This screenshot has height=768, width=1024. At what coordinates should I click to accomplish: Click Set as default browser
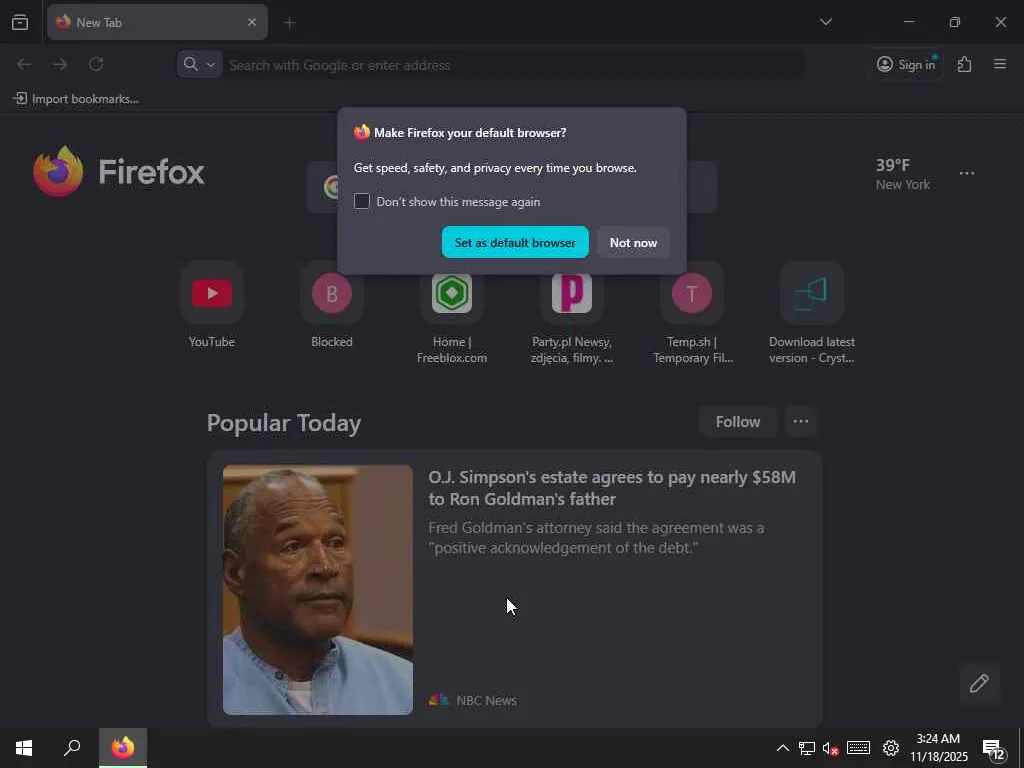pyautogui.click(x=515, y=242)
